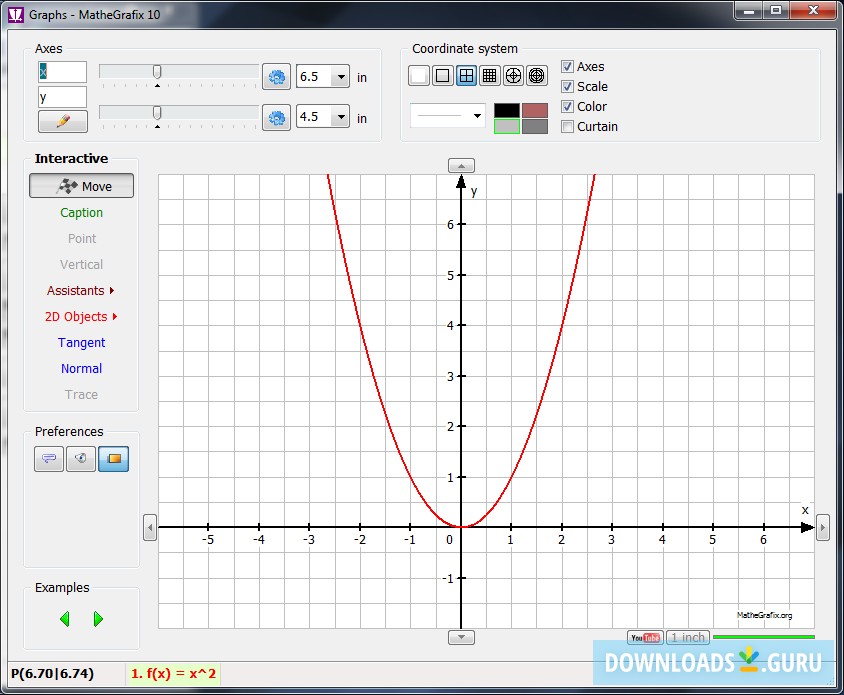Click the pencil edit button under Axes

[x=63, y=121]
